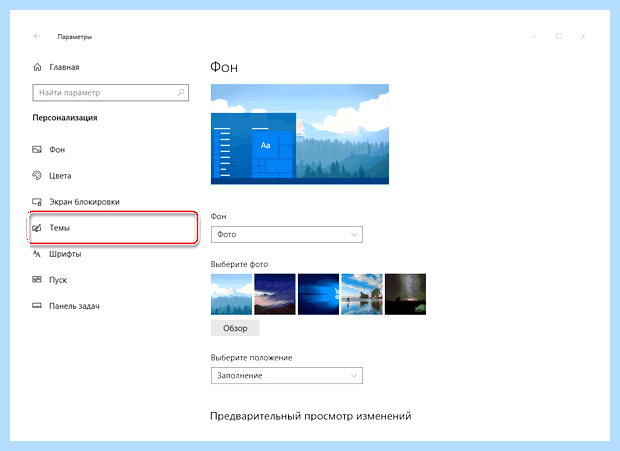Minimize the Параметры window
The width and height of the screenshot is (620, 451).
click(x=533, y=36)
